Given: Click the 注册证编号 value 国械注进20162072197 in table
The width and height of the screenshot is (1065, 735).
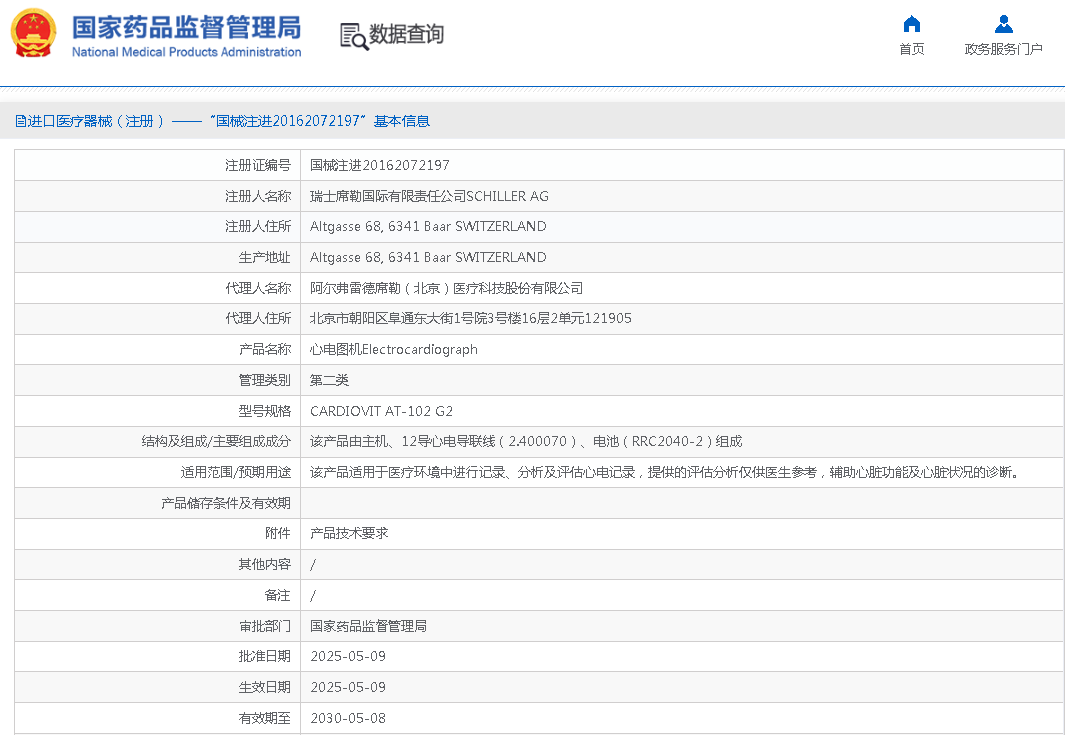Looking at the screenshot, I should pos(379,165).
